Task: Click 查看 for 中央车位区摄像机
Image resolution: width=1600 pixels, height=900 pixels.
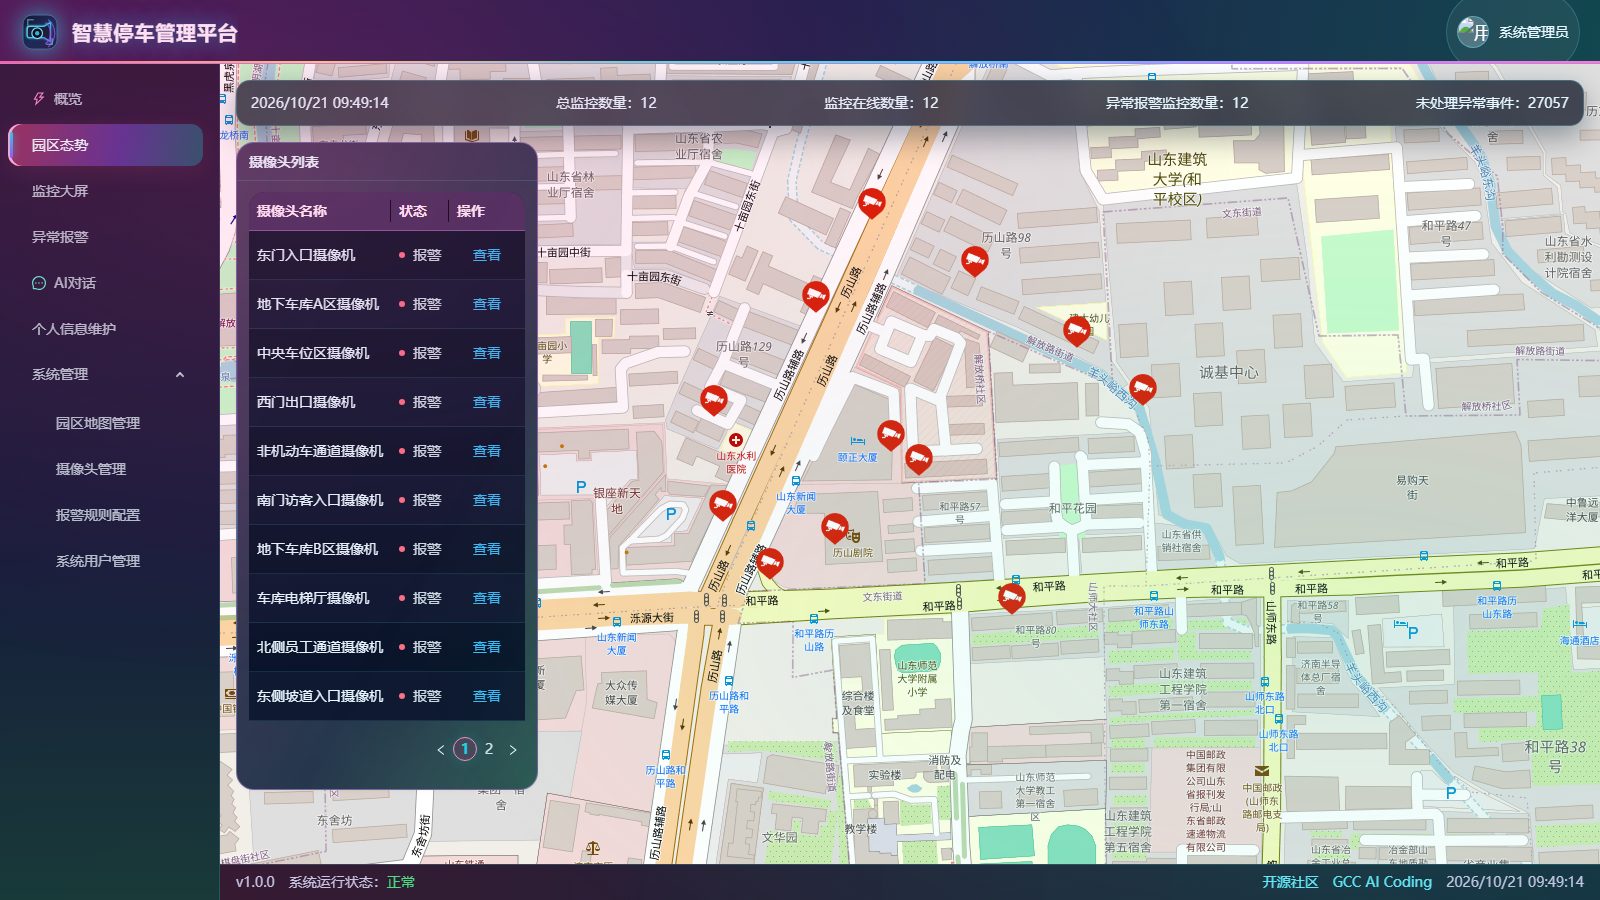Action: tap(487, 353)
